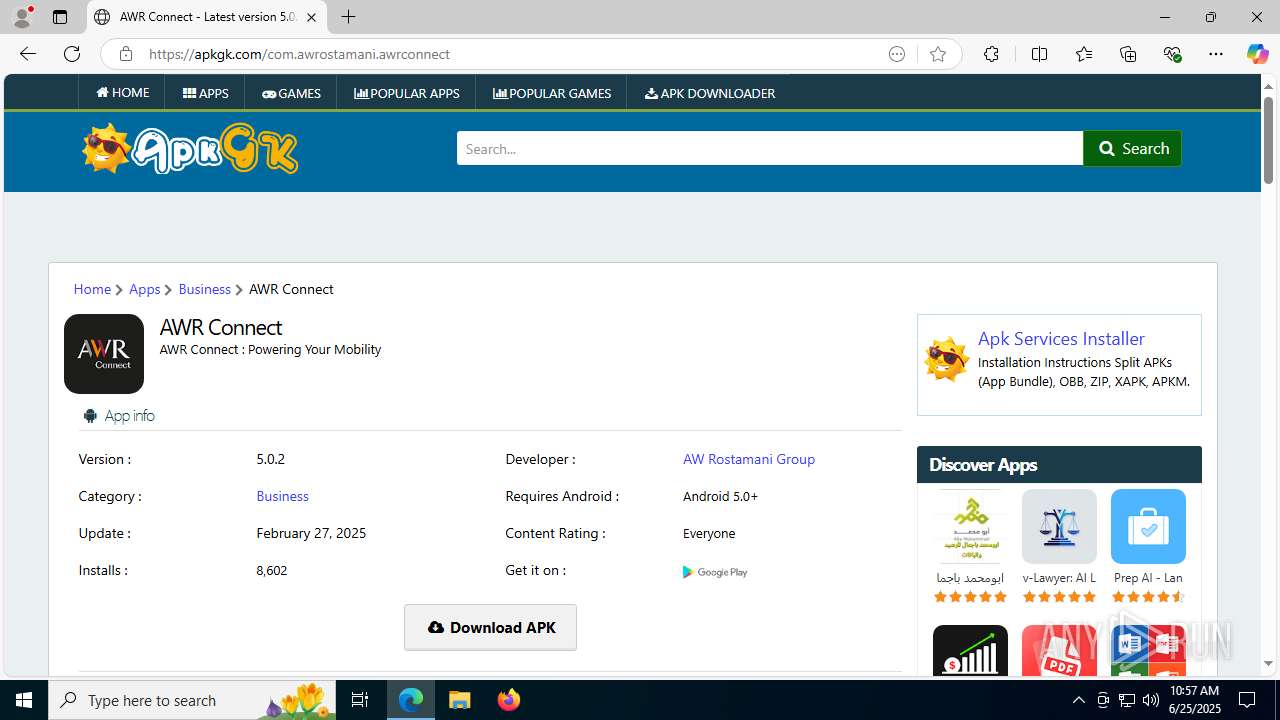The width and height of the screenshot is (1280, 720).
Task: Open browser Extensions puzzle icon
Action: pyautogui.click(x=991, y=54)
